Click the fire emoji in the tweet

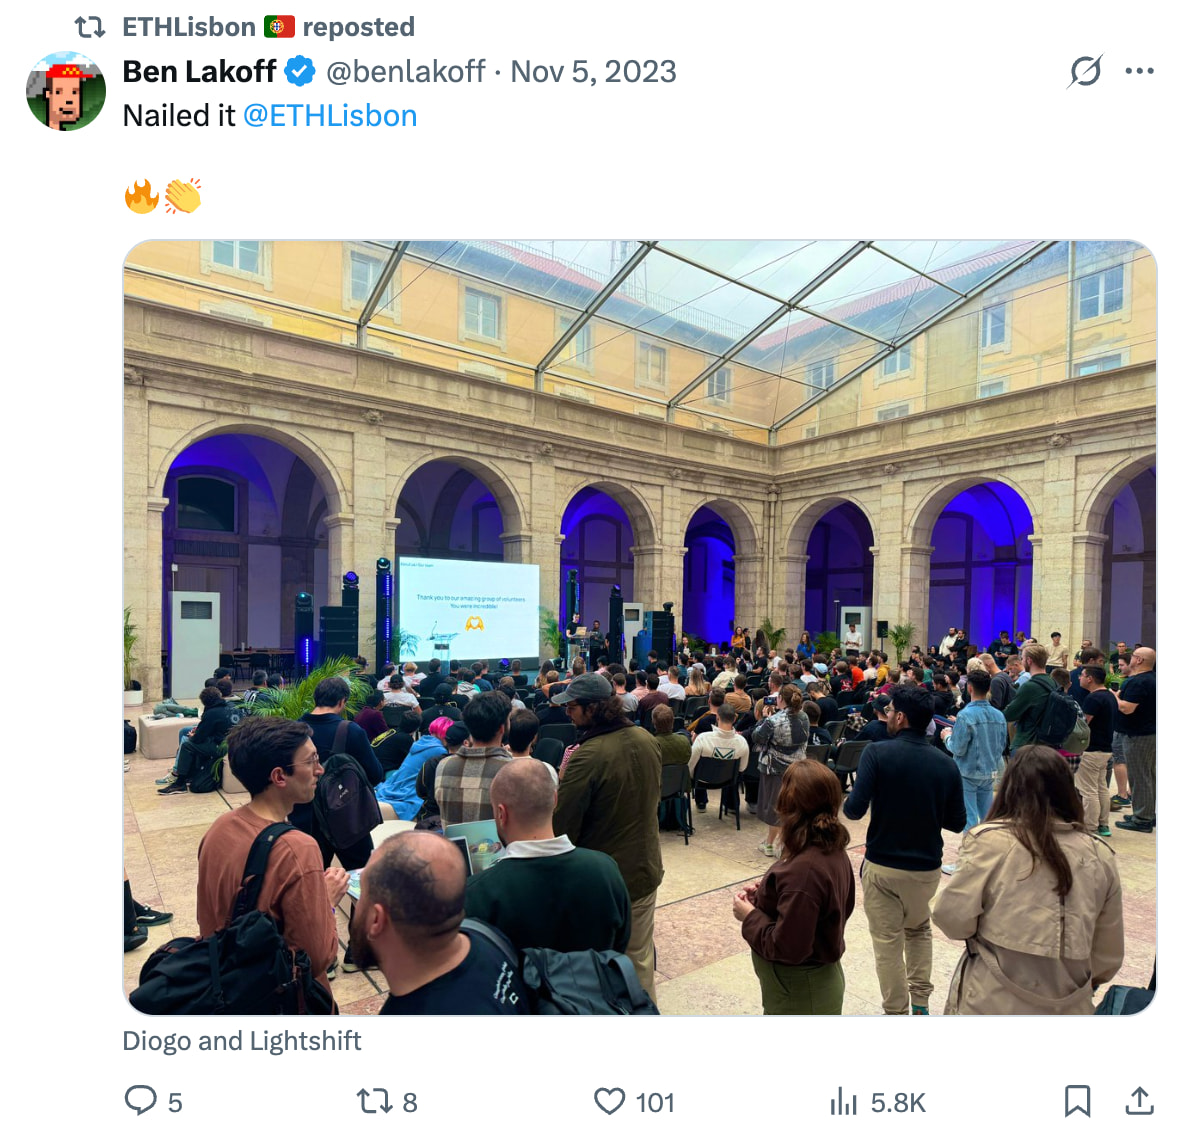tap(142, 196)
